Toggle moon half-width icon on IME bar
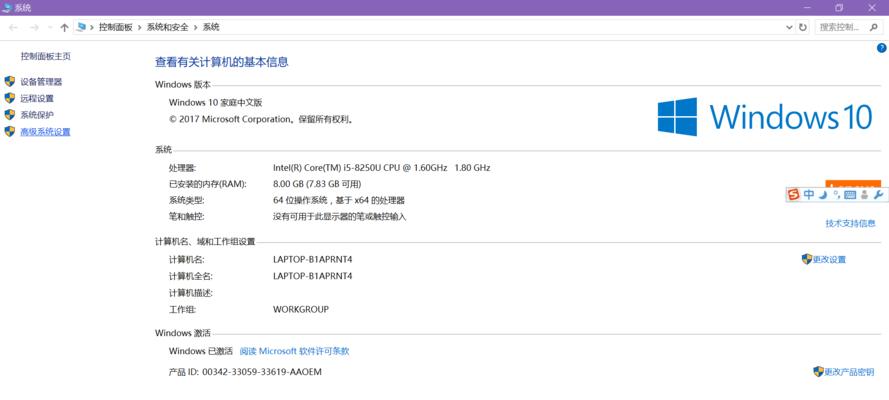 [x=823, y=195]
